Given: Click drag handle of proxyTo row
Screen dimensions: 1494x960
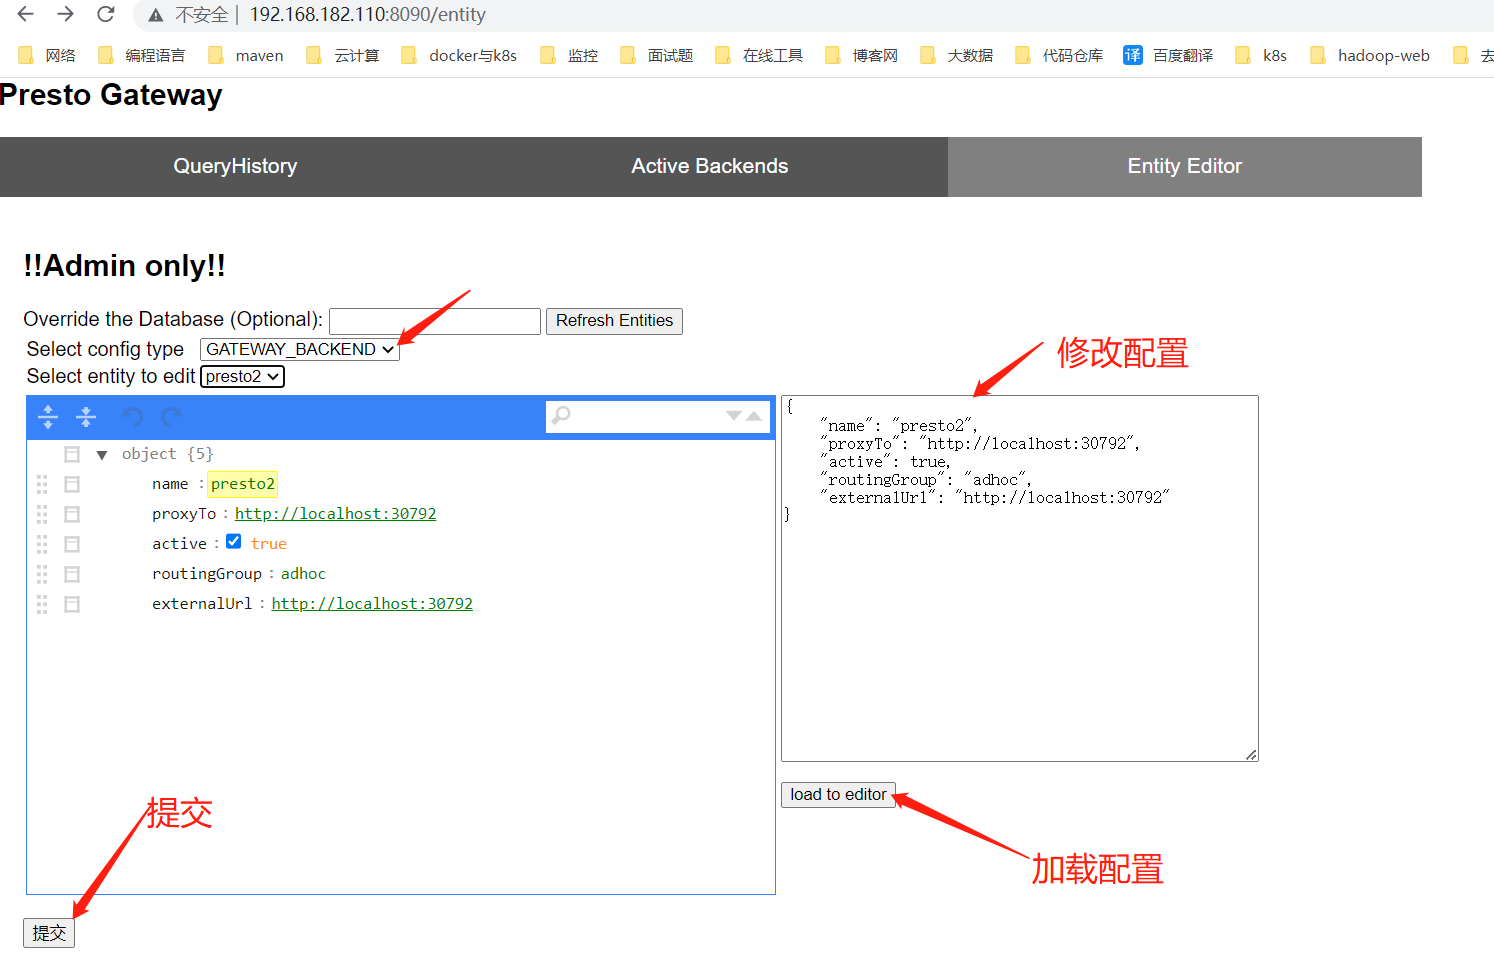Looking at the screenshot, I should point(42,514).
